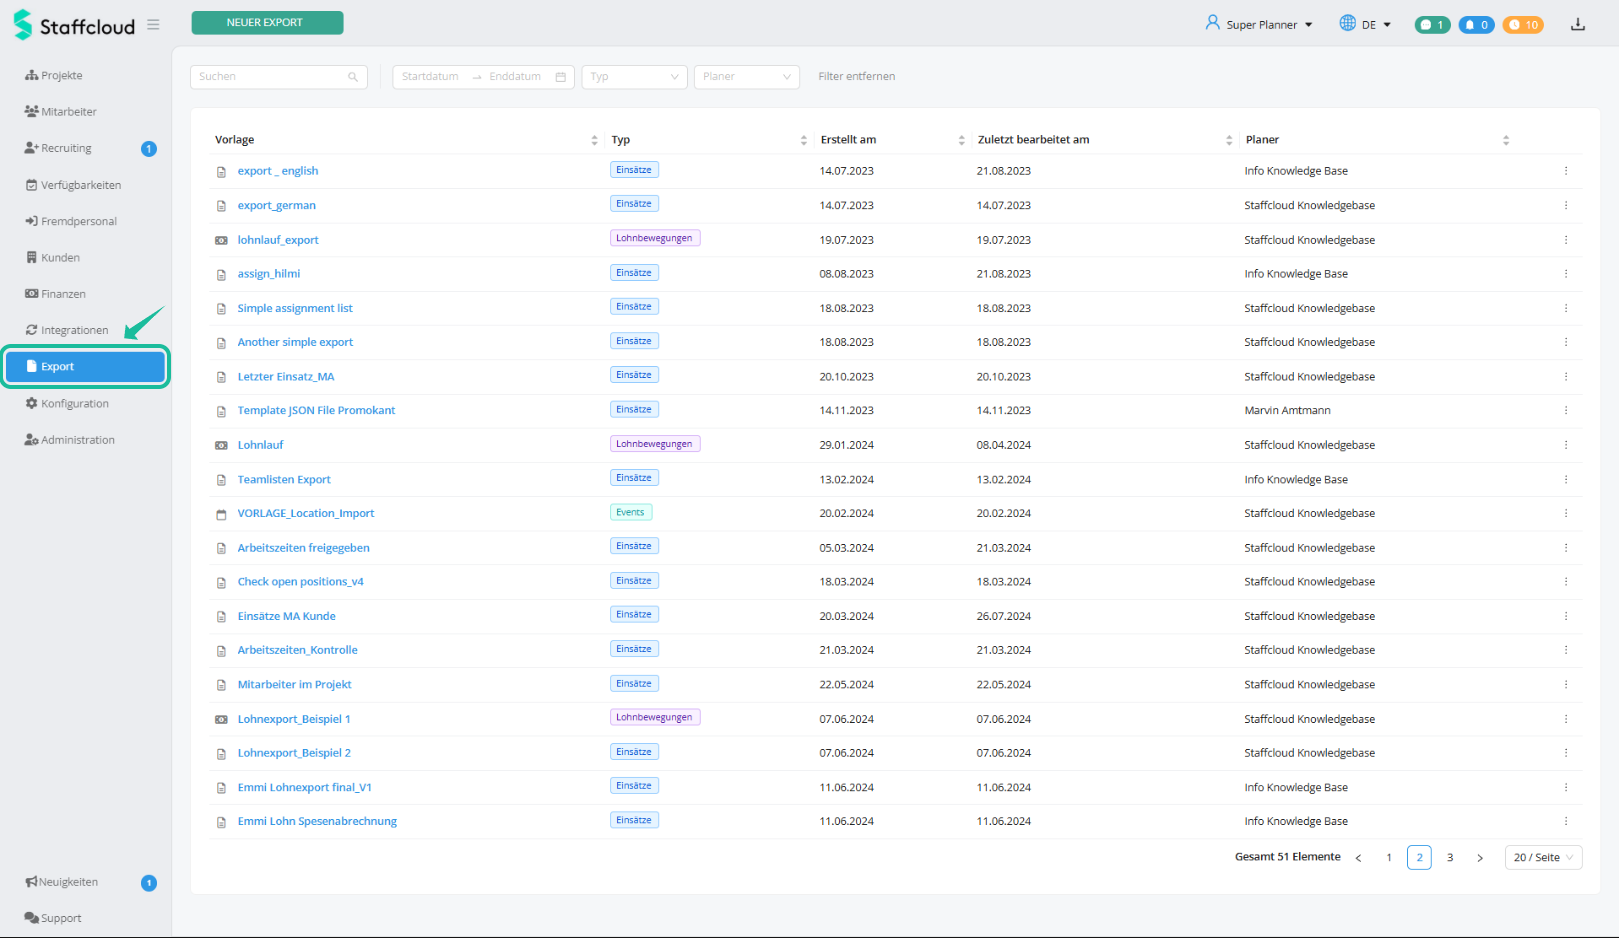Click money icon beside Lohnexport_Beispiel 1
Screen dimensions: 1619x938
(221, 719)
